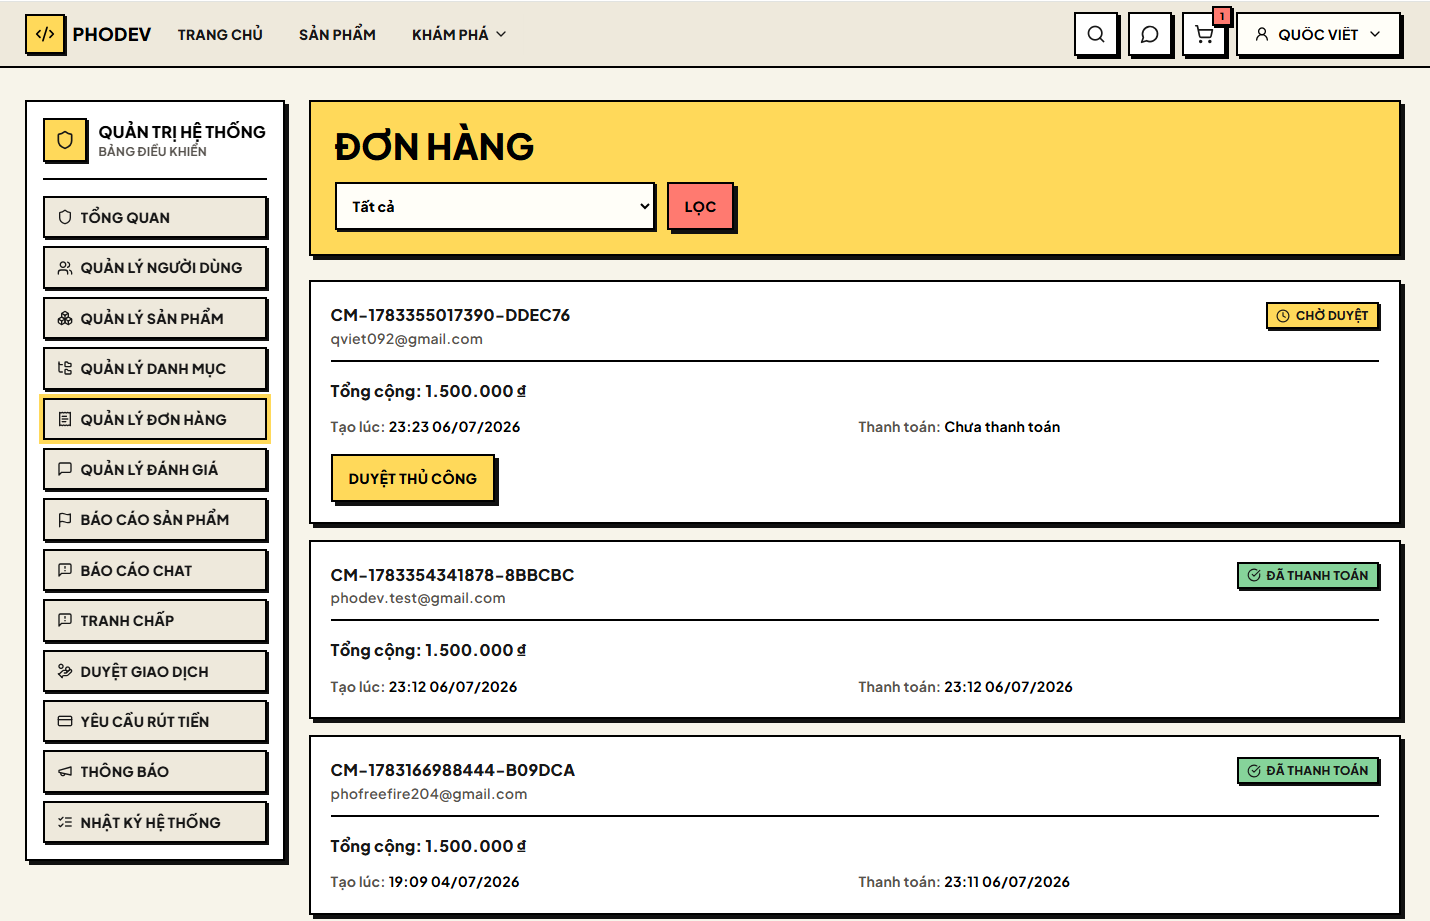Open Yêu cầu rút tiền
The image size is (1430, 921).
point(155,721)
